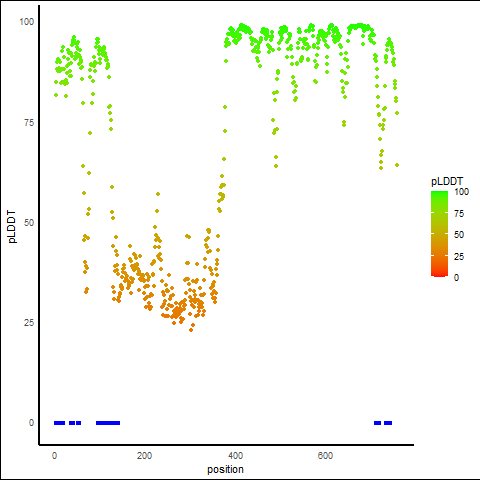Screen dimensions: 480x480
Task: Click the rightmost blue segment near position 740
Action: pyautogui.click(x=388, y=423)
